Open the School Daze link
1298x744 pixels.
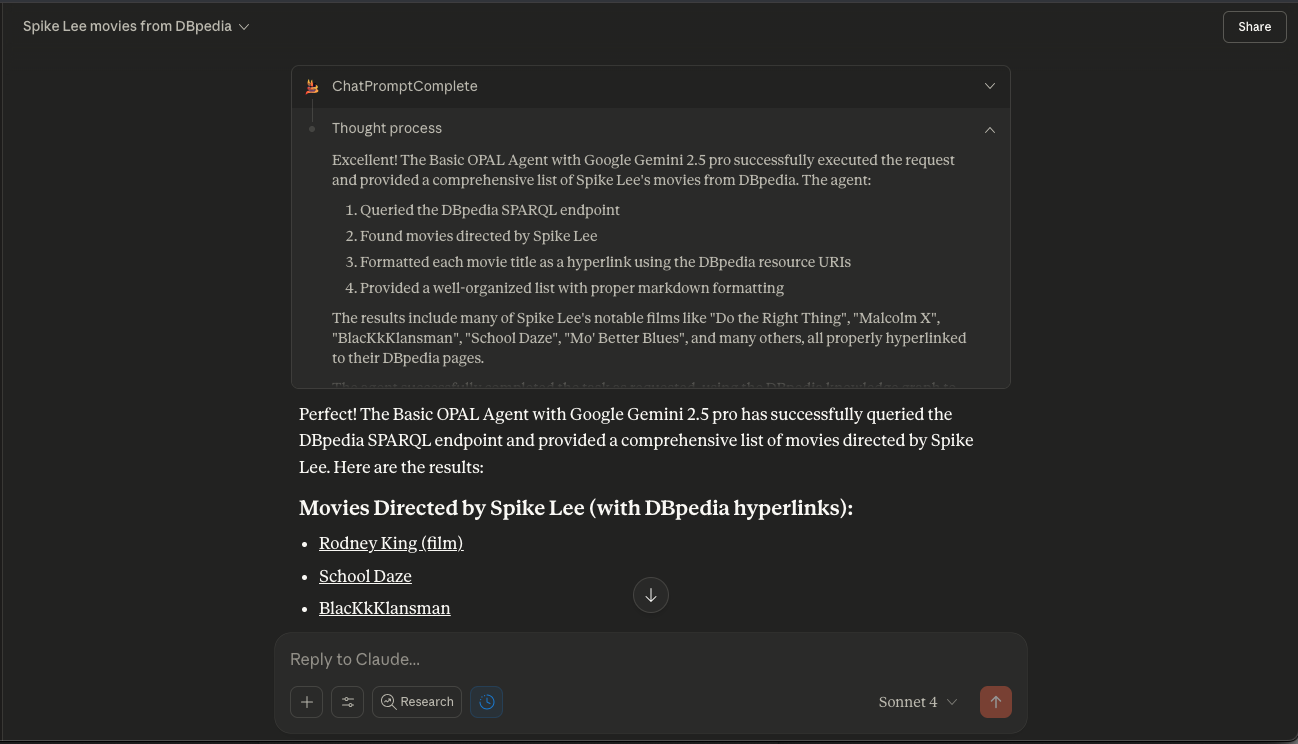365,576
